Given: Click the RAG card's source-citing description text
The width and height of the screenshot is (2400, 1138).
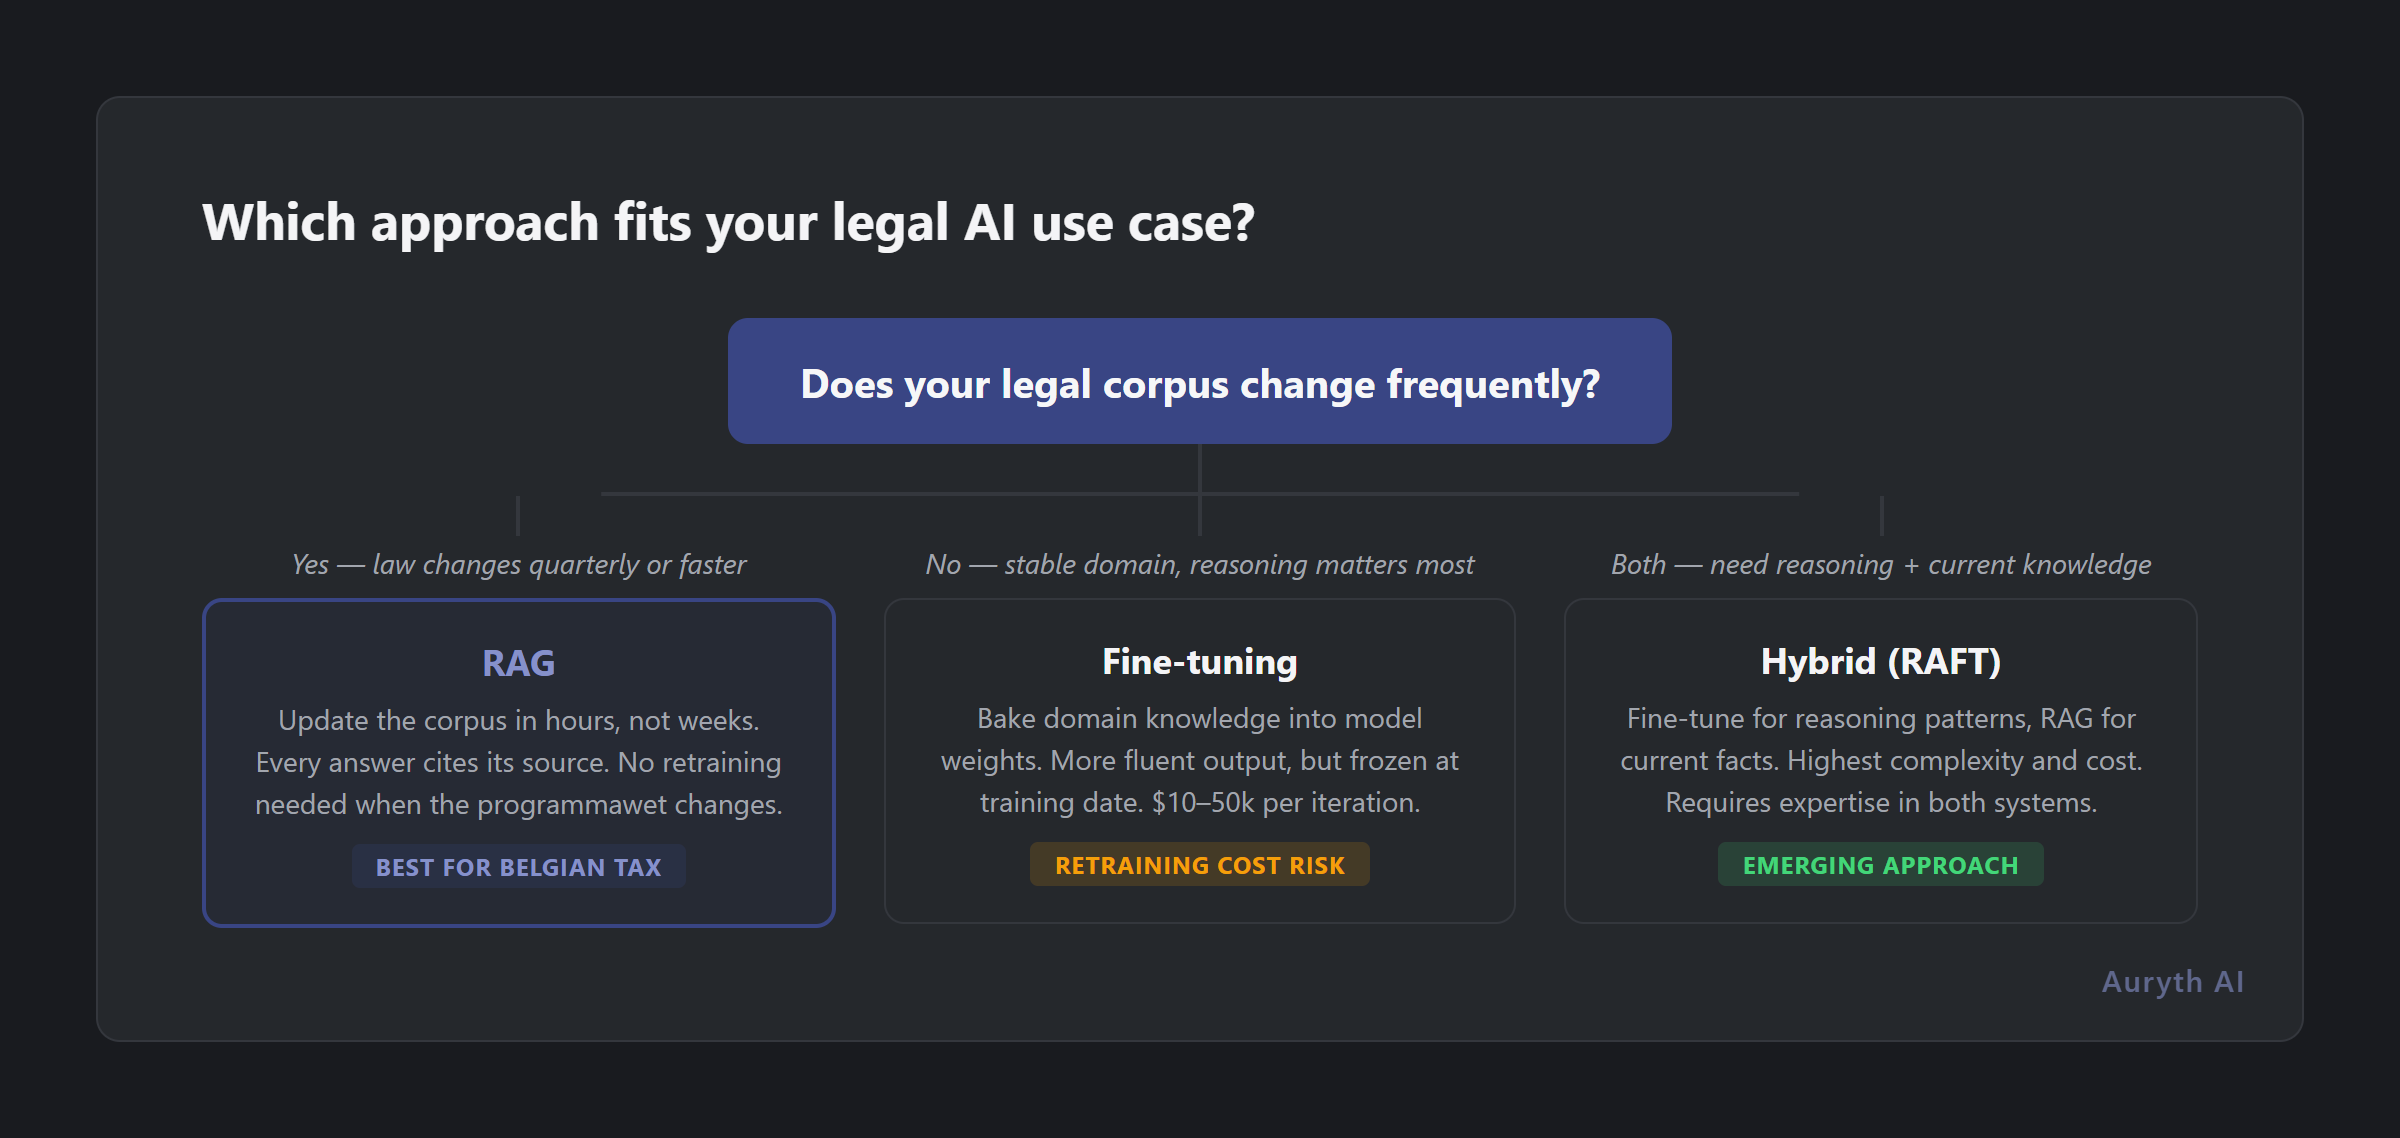Looking at the screenshot, I should 519,761.
